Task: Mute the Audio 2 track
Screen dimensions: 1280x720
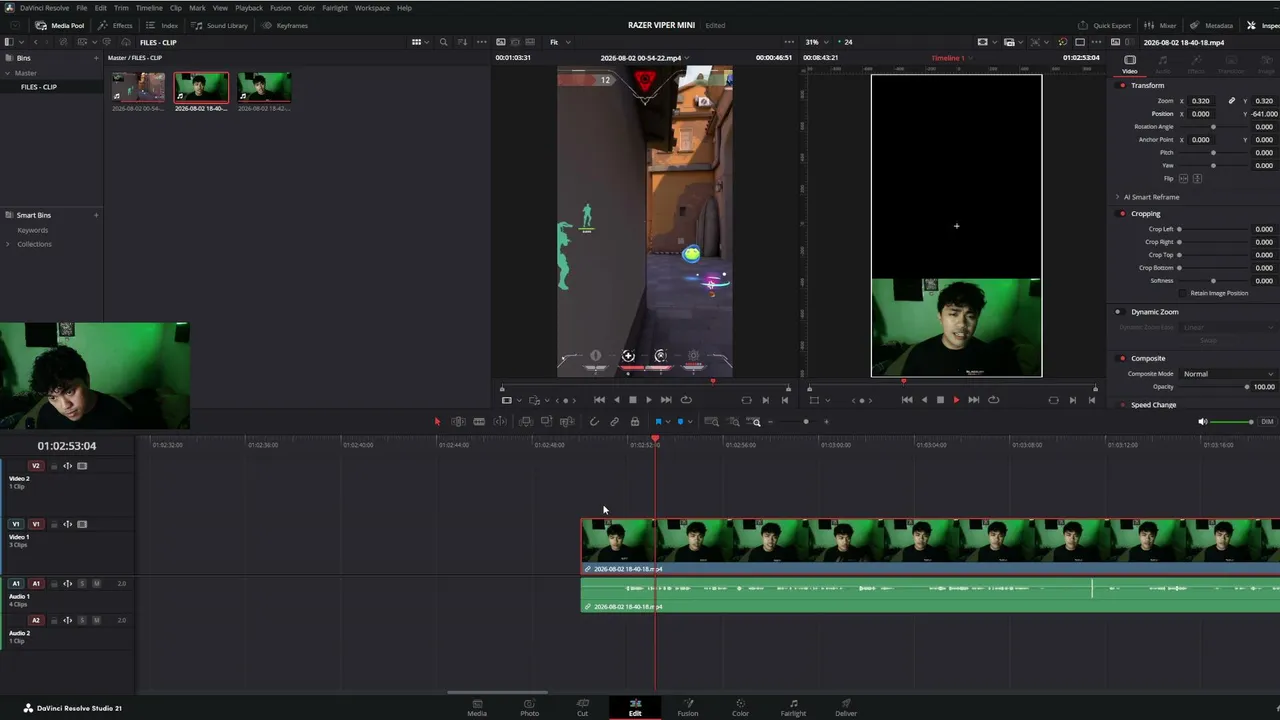Action: [x=96, y=620]
